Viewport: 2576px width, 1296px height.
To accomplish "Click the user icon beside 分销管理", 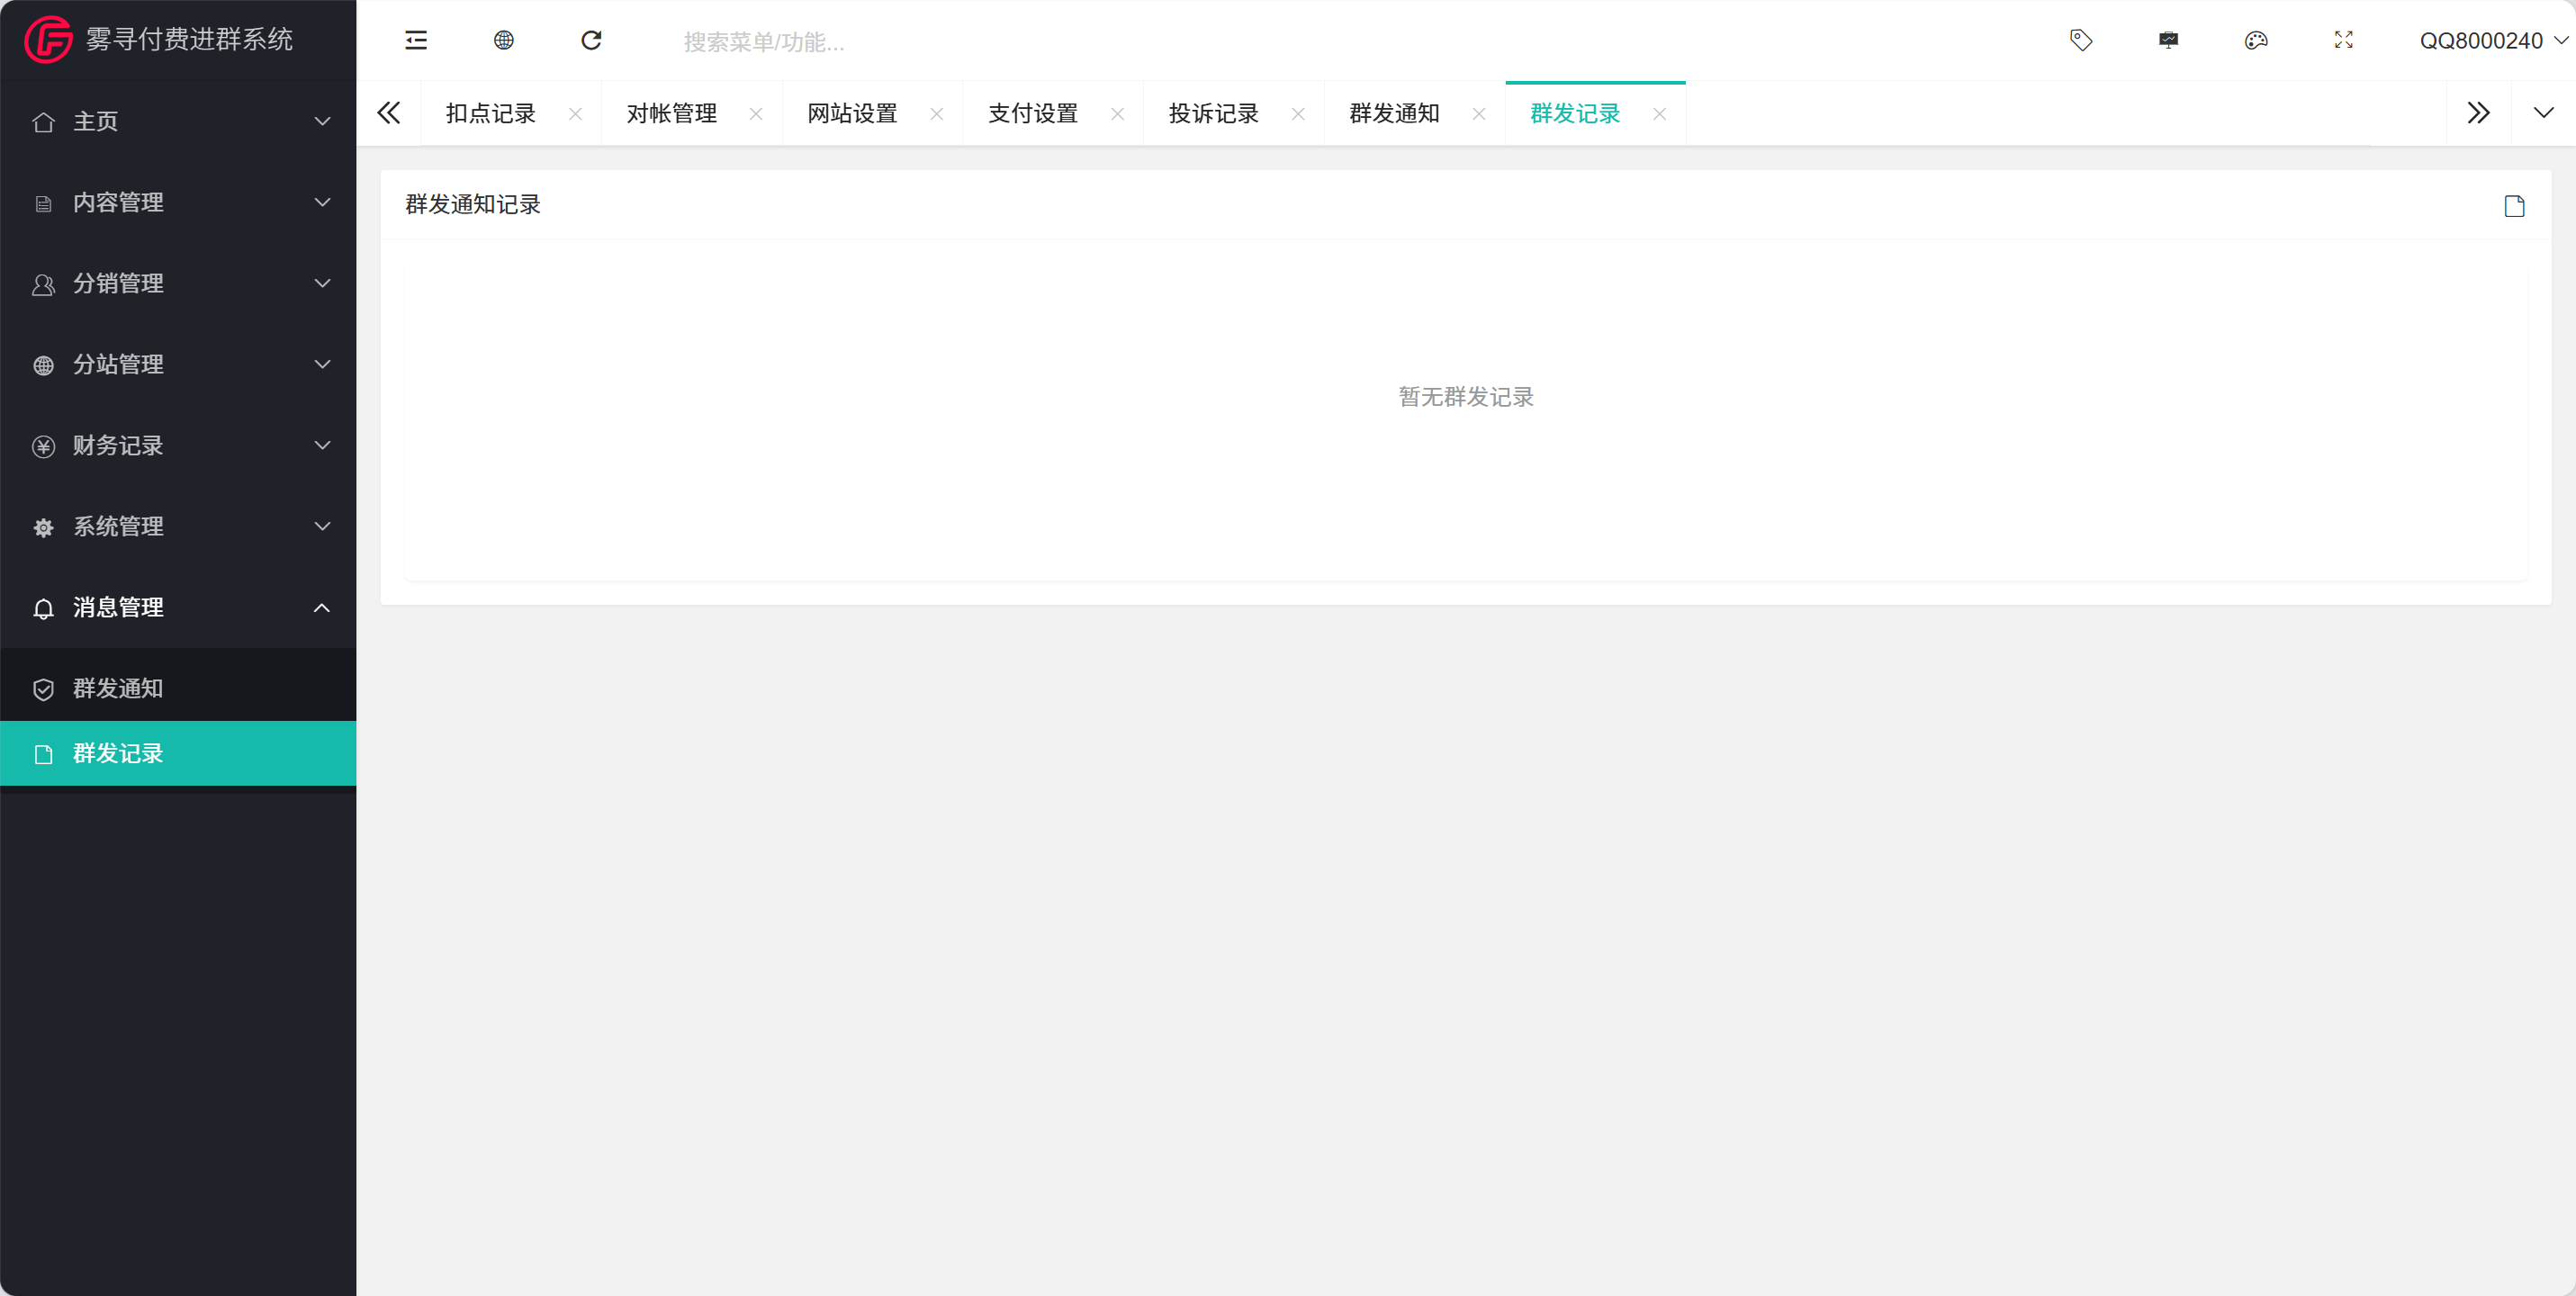I will [43, 285].
